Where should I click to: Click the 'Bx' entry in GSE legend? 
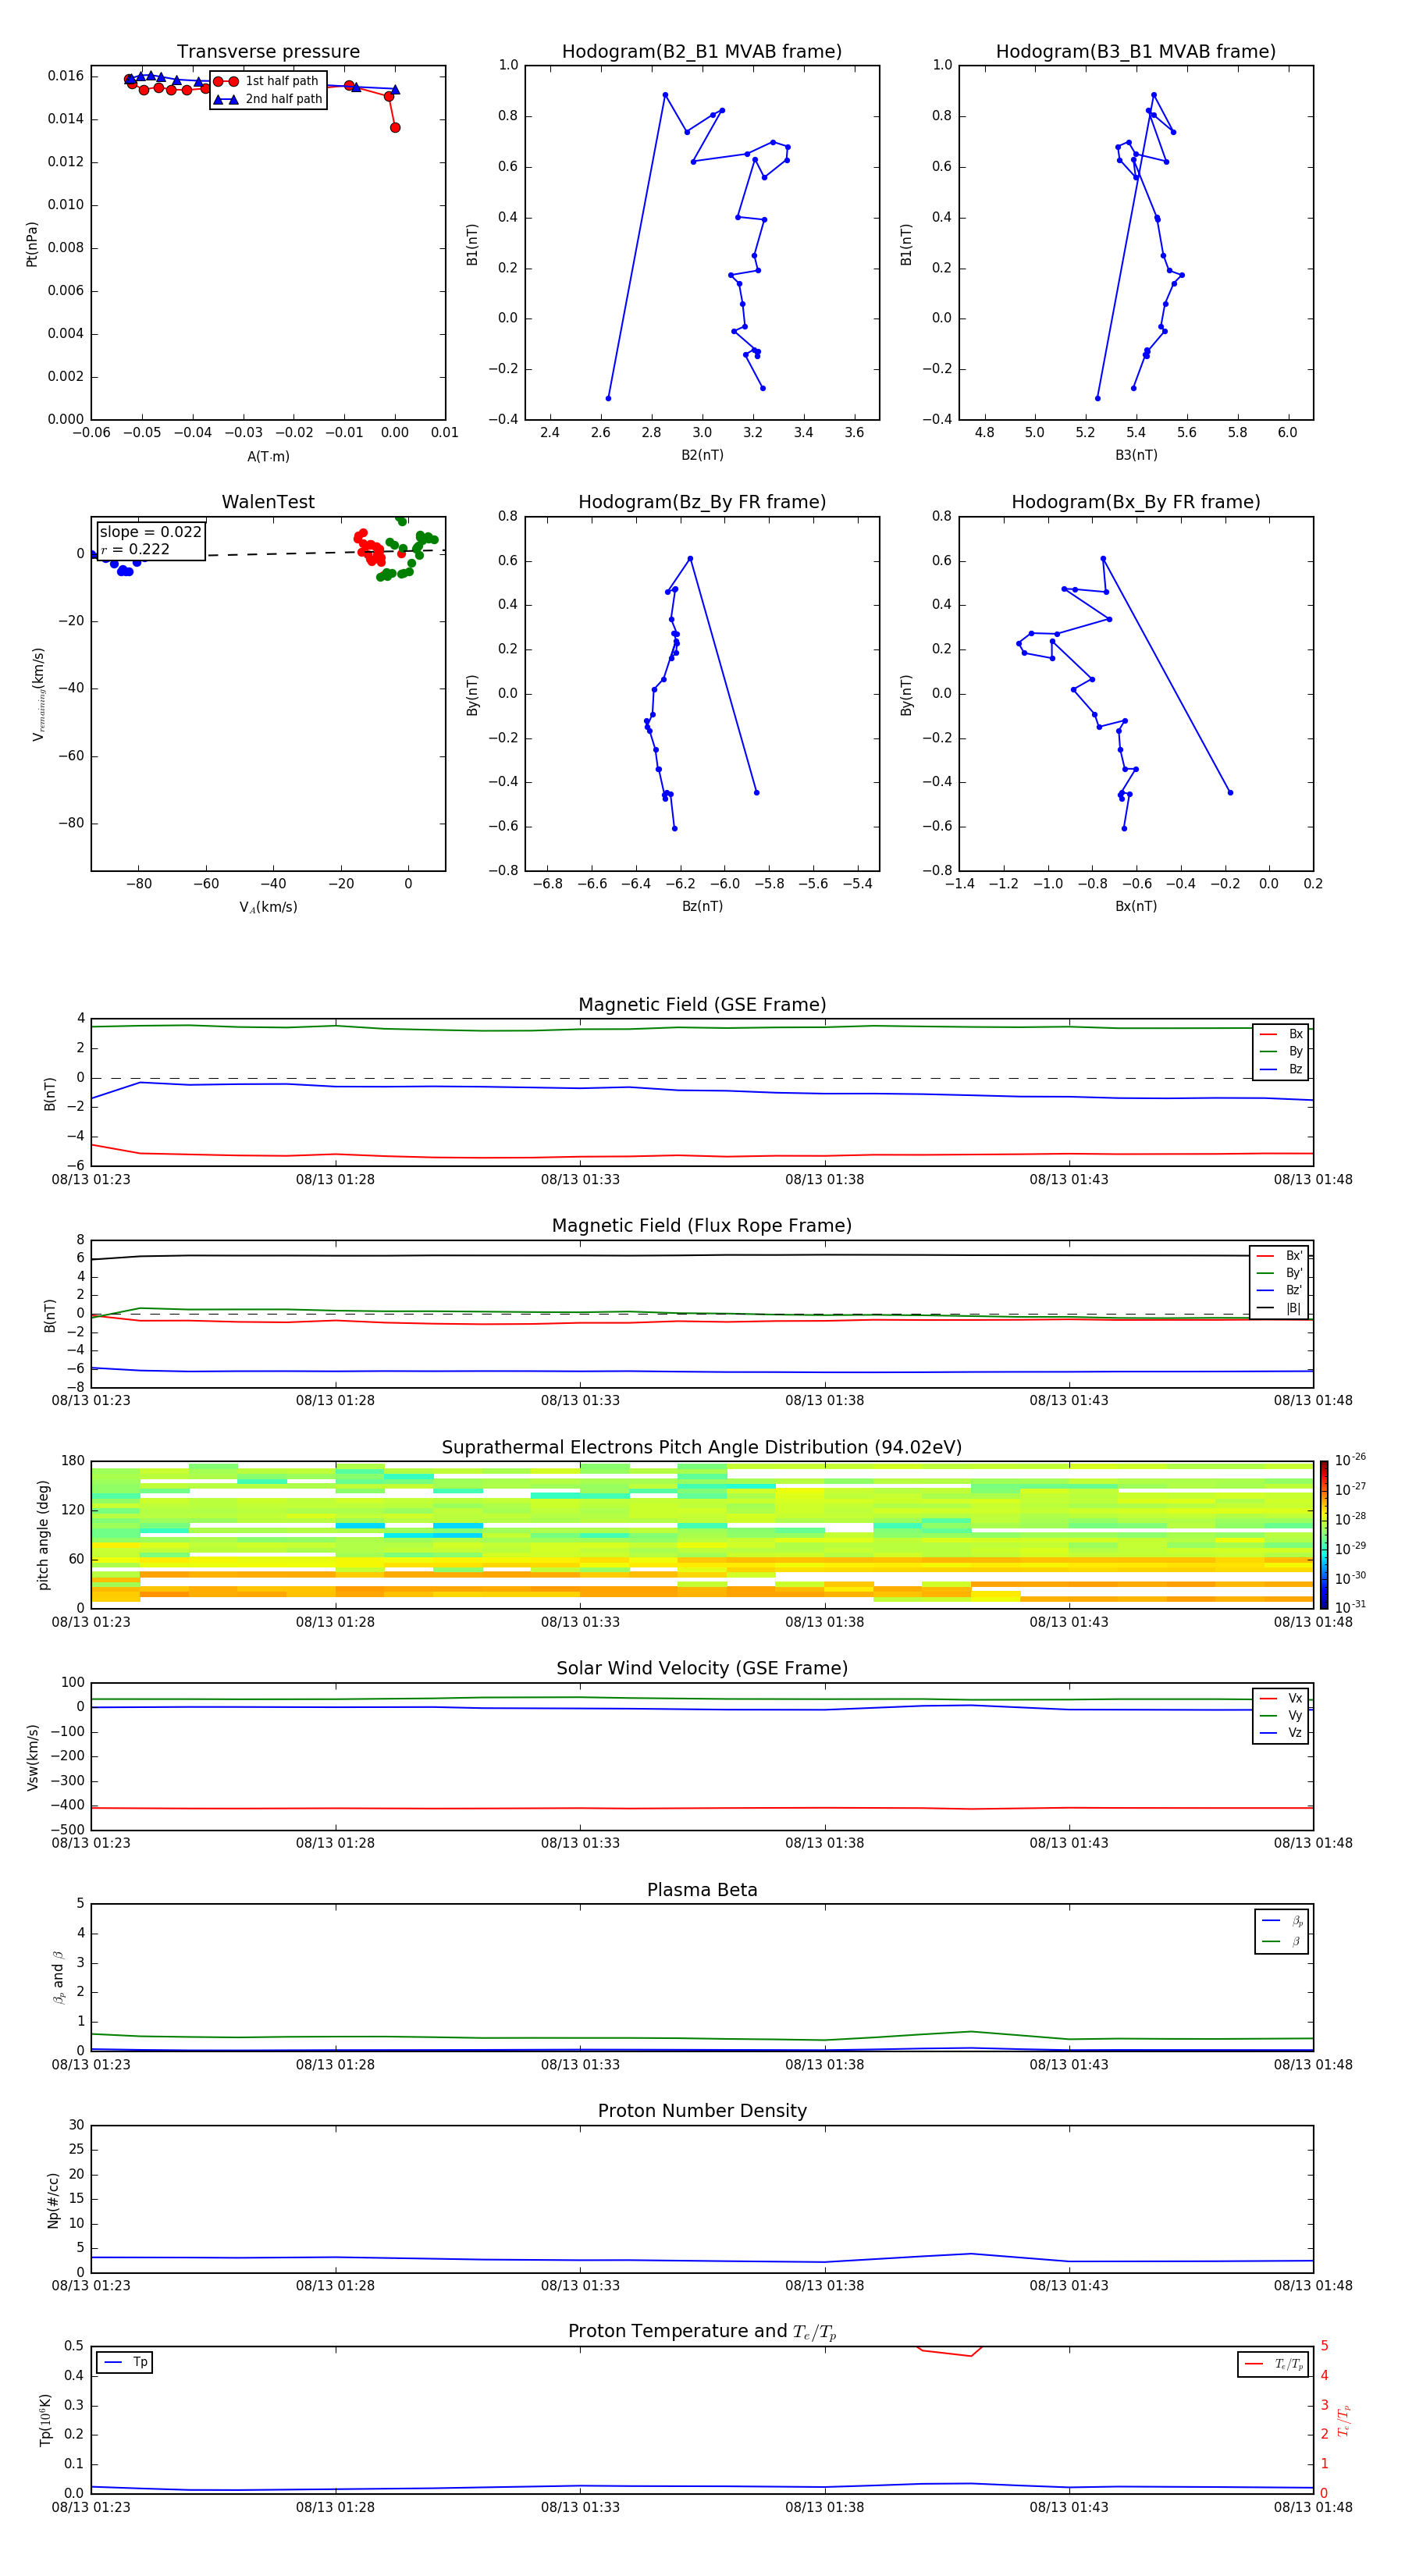tap(1281, 1034)
